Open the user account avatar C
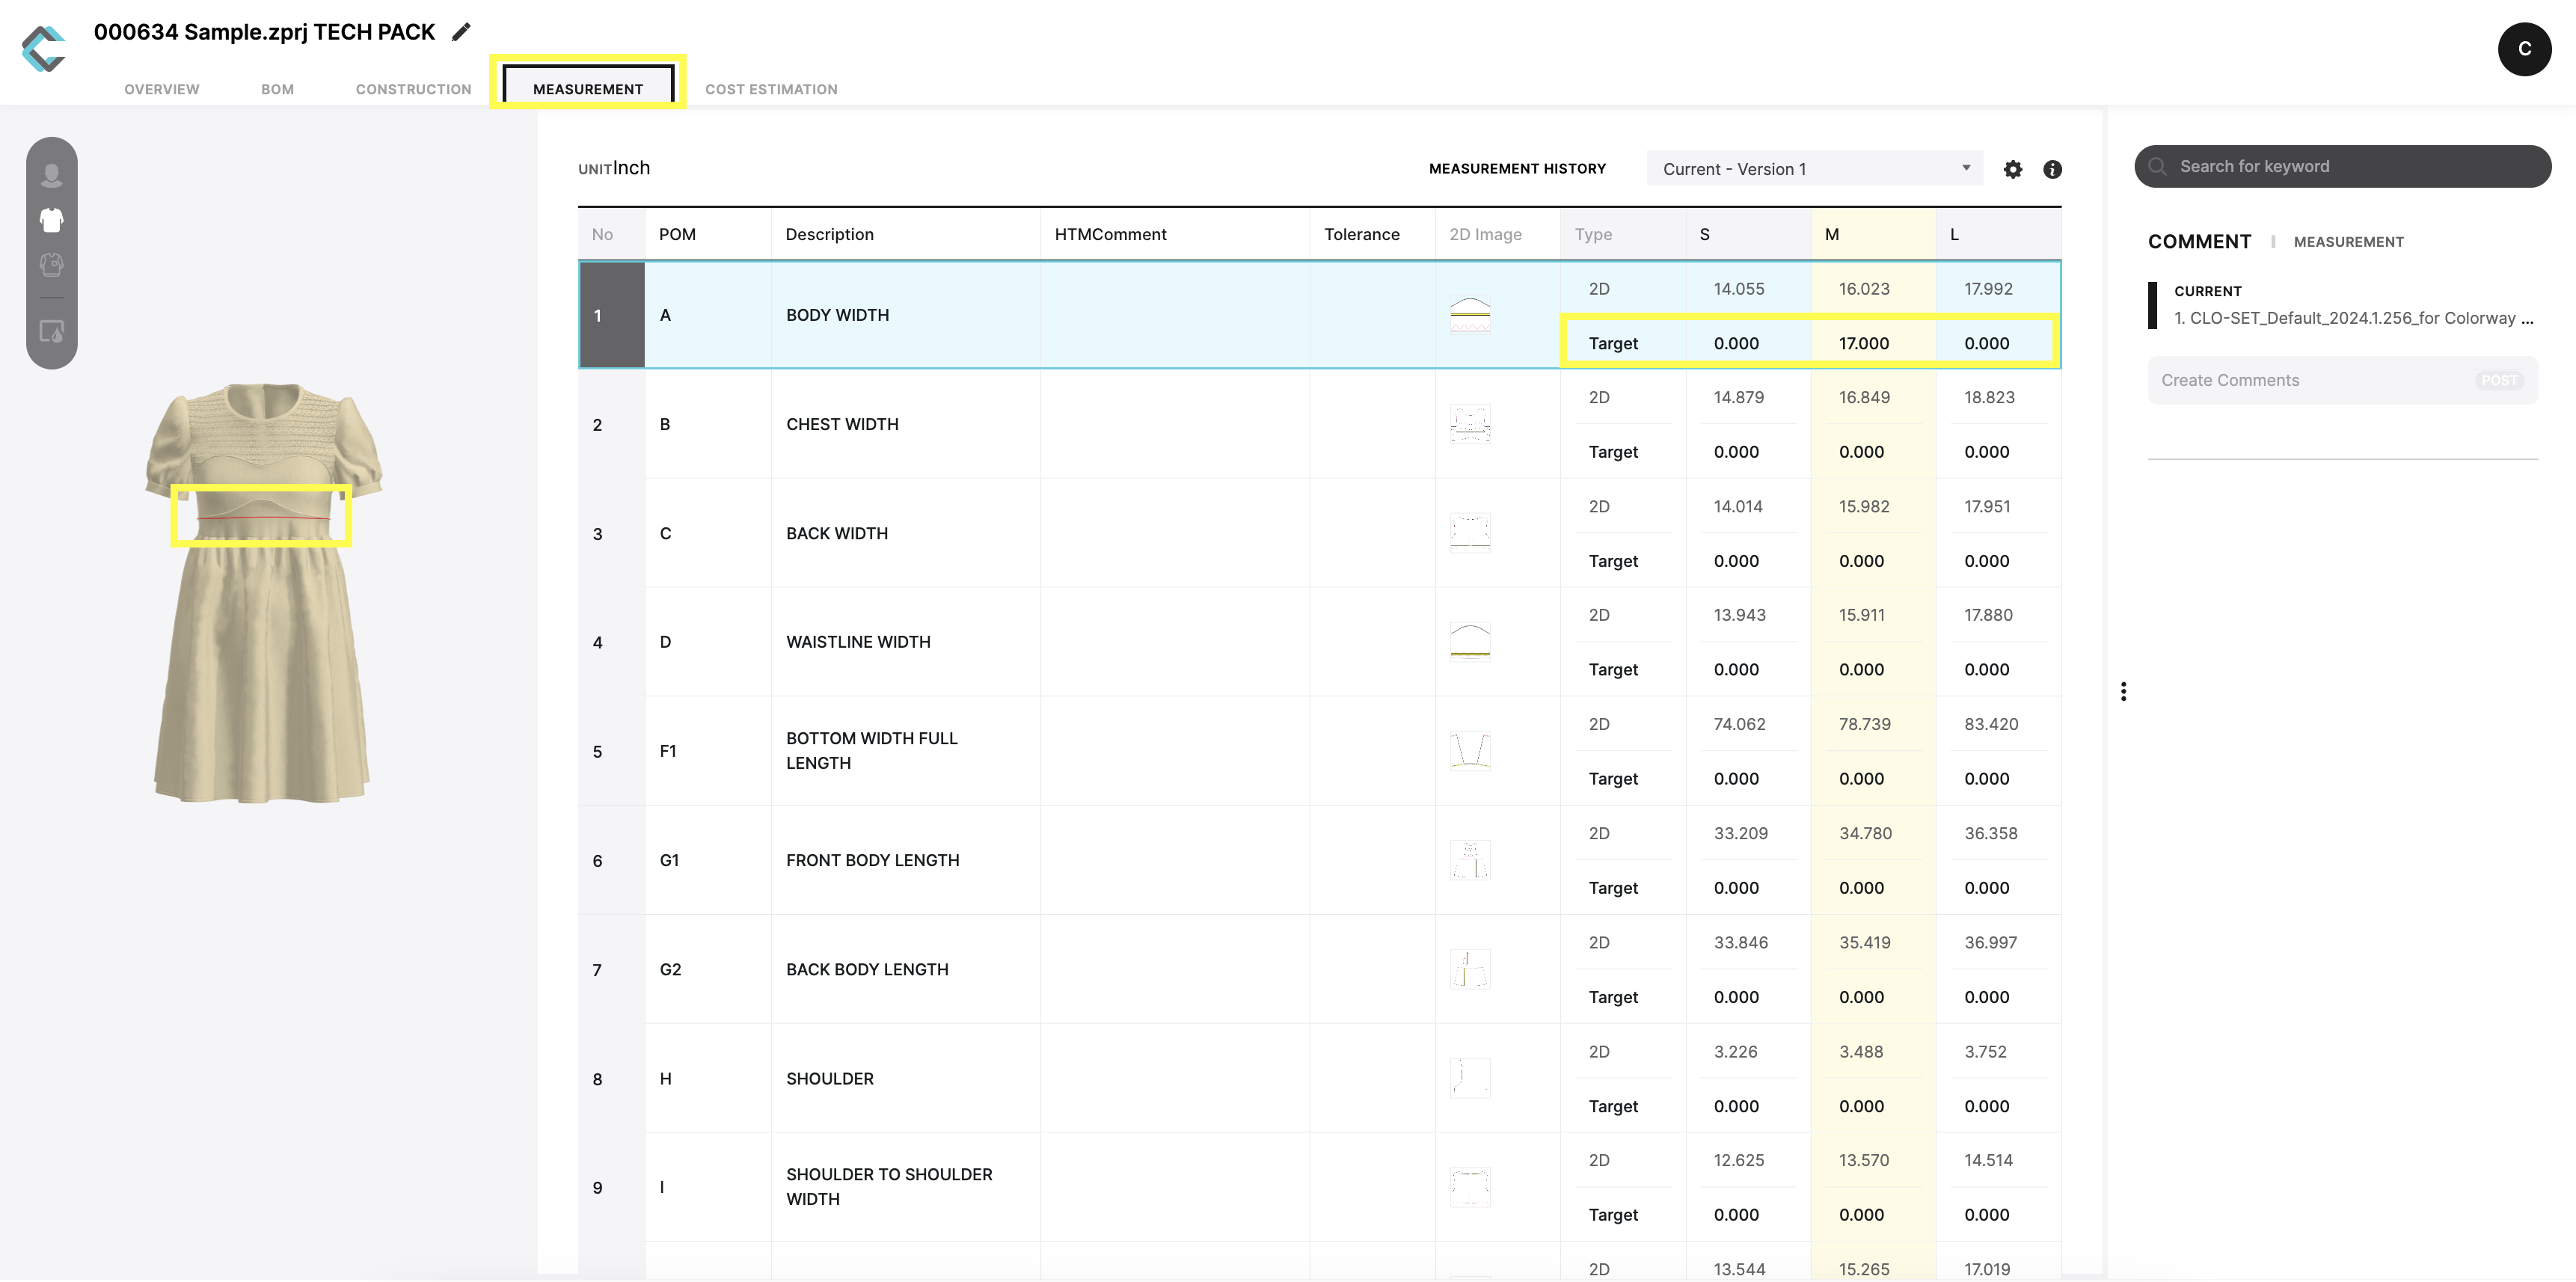 coord(2524,49)
